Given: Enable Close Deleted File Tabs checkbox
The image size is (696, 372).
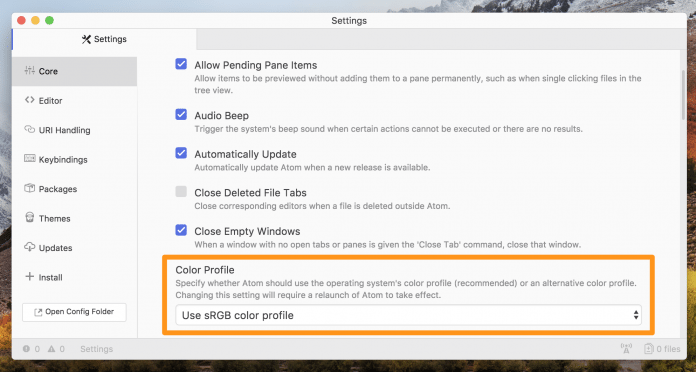Looking at the screenshot, I should (181, 192).
